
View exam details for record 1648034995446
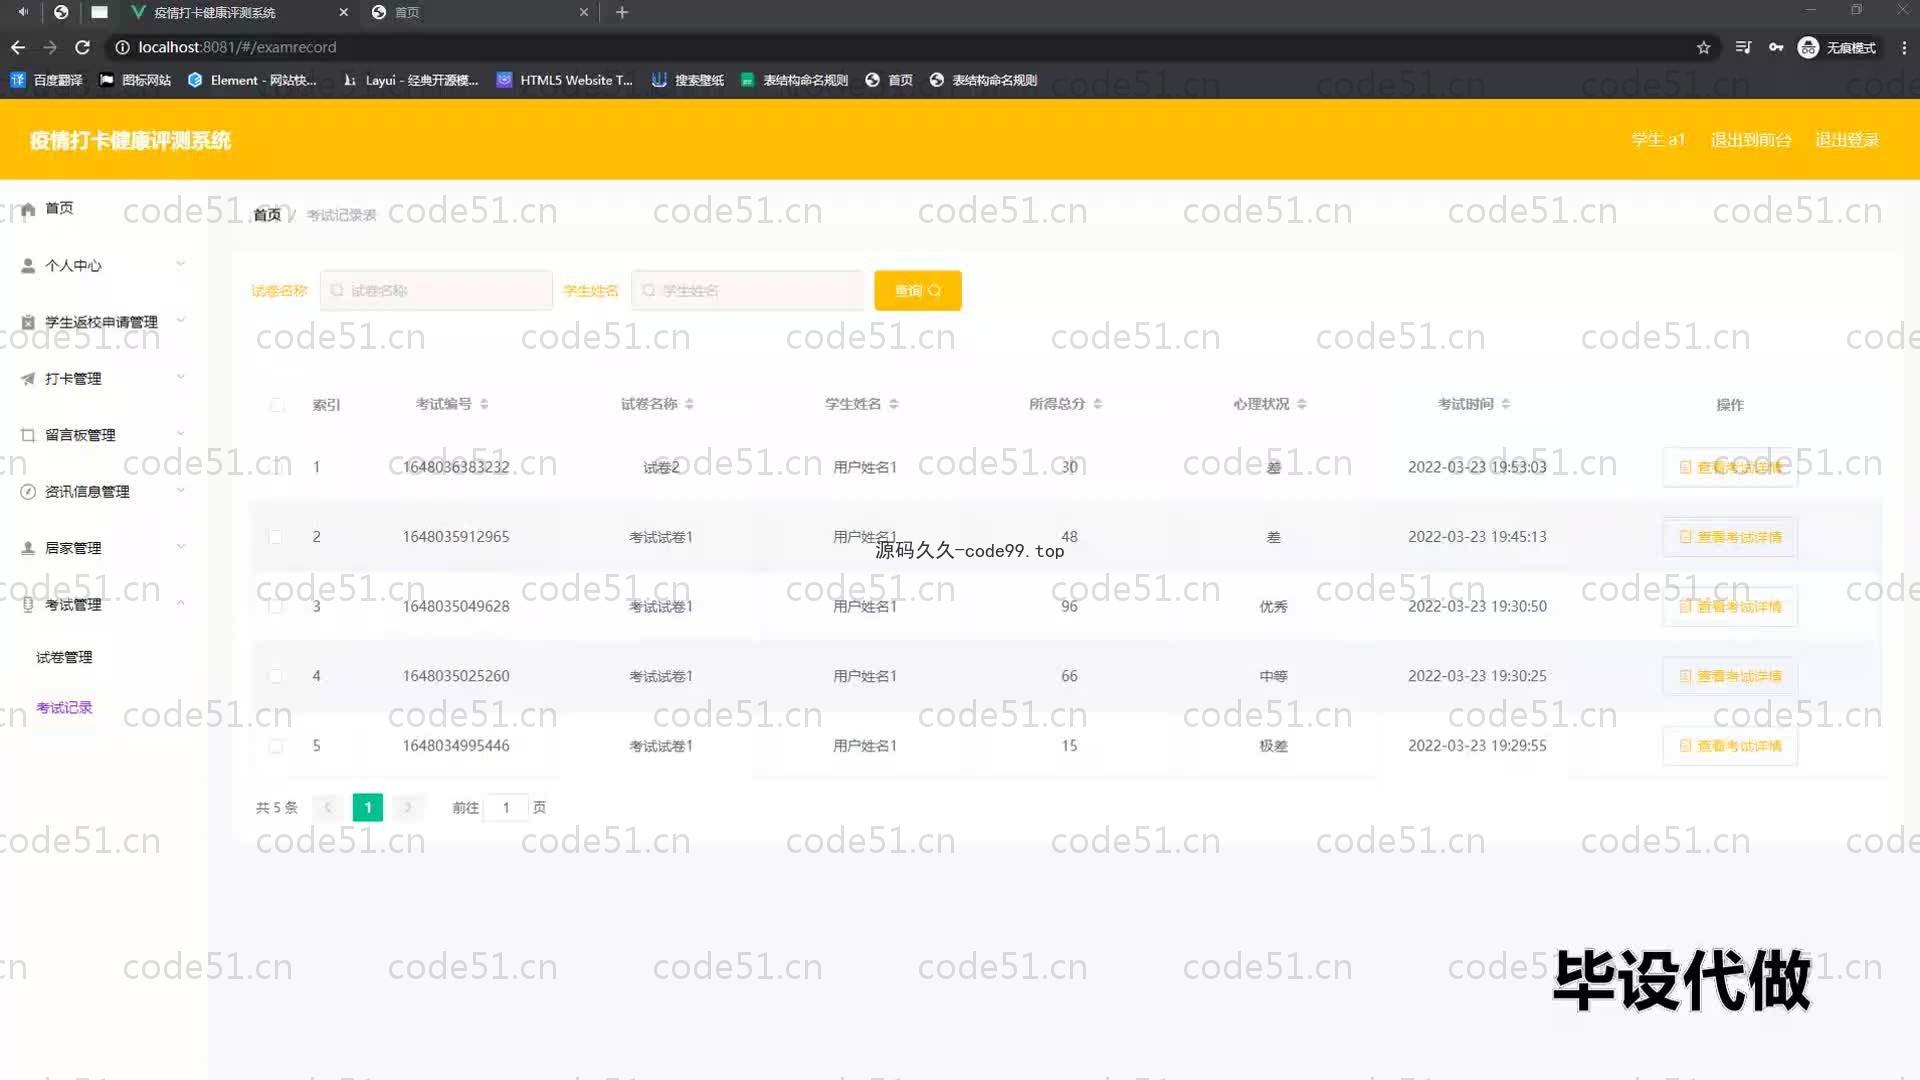point(1730,747)
